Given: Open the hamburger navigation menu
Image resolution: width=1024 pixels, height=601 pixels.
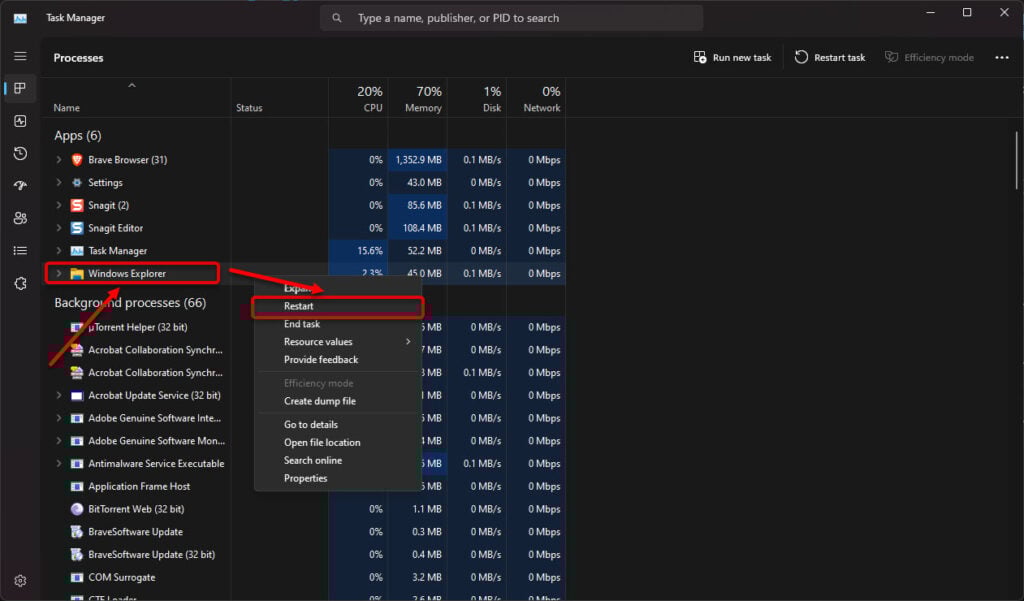Looking at the screenshot, I should (20, 56).
